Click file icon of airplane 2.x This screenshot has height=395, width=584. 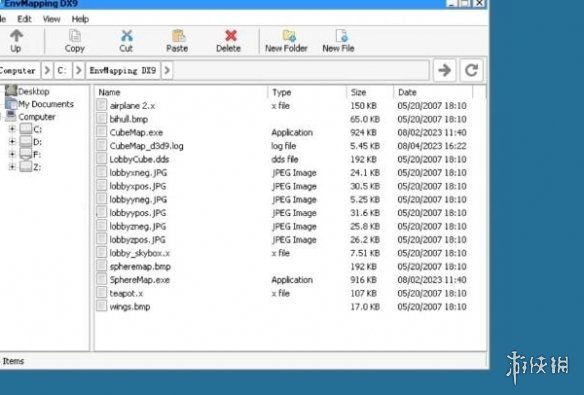pos(101,105)
